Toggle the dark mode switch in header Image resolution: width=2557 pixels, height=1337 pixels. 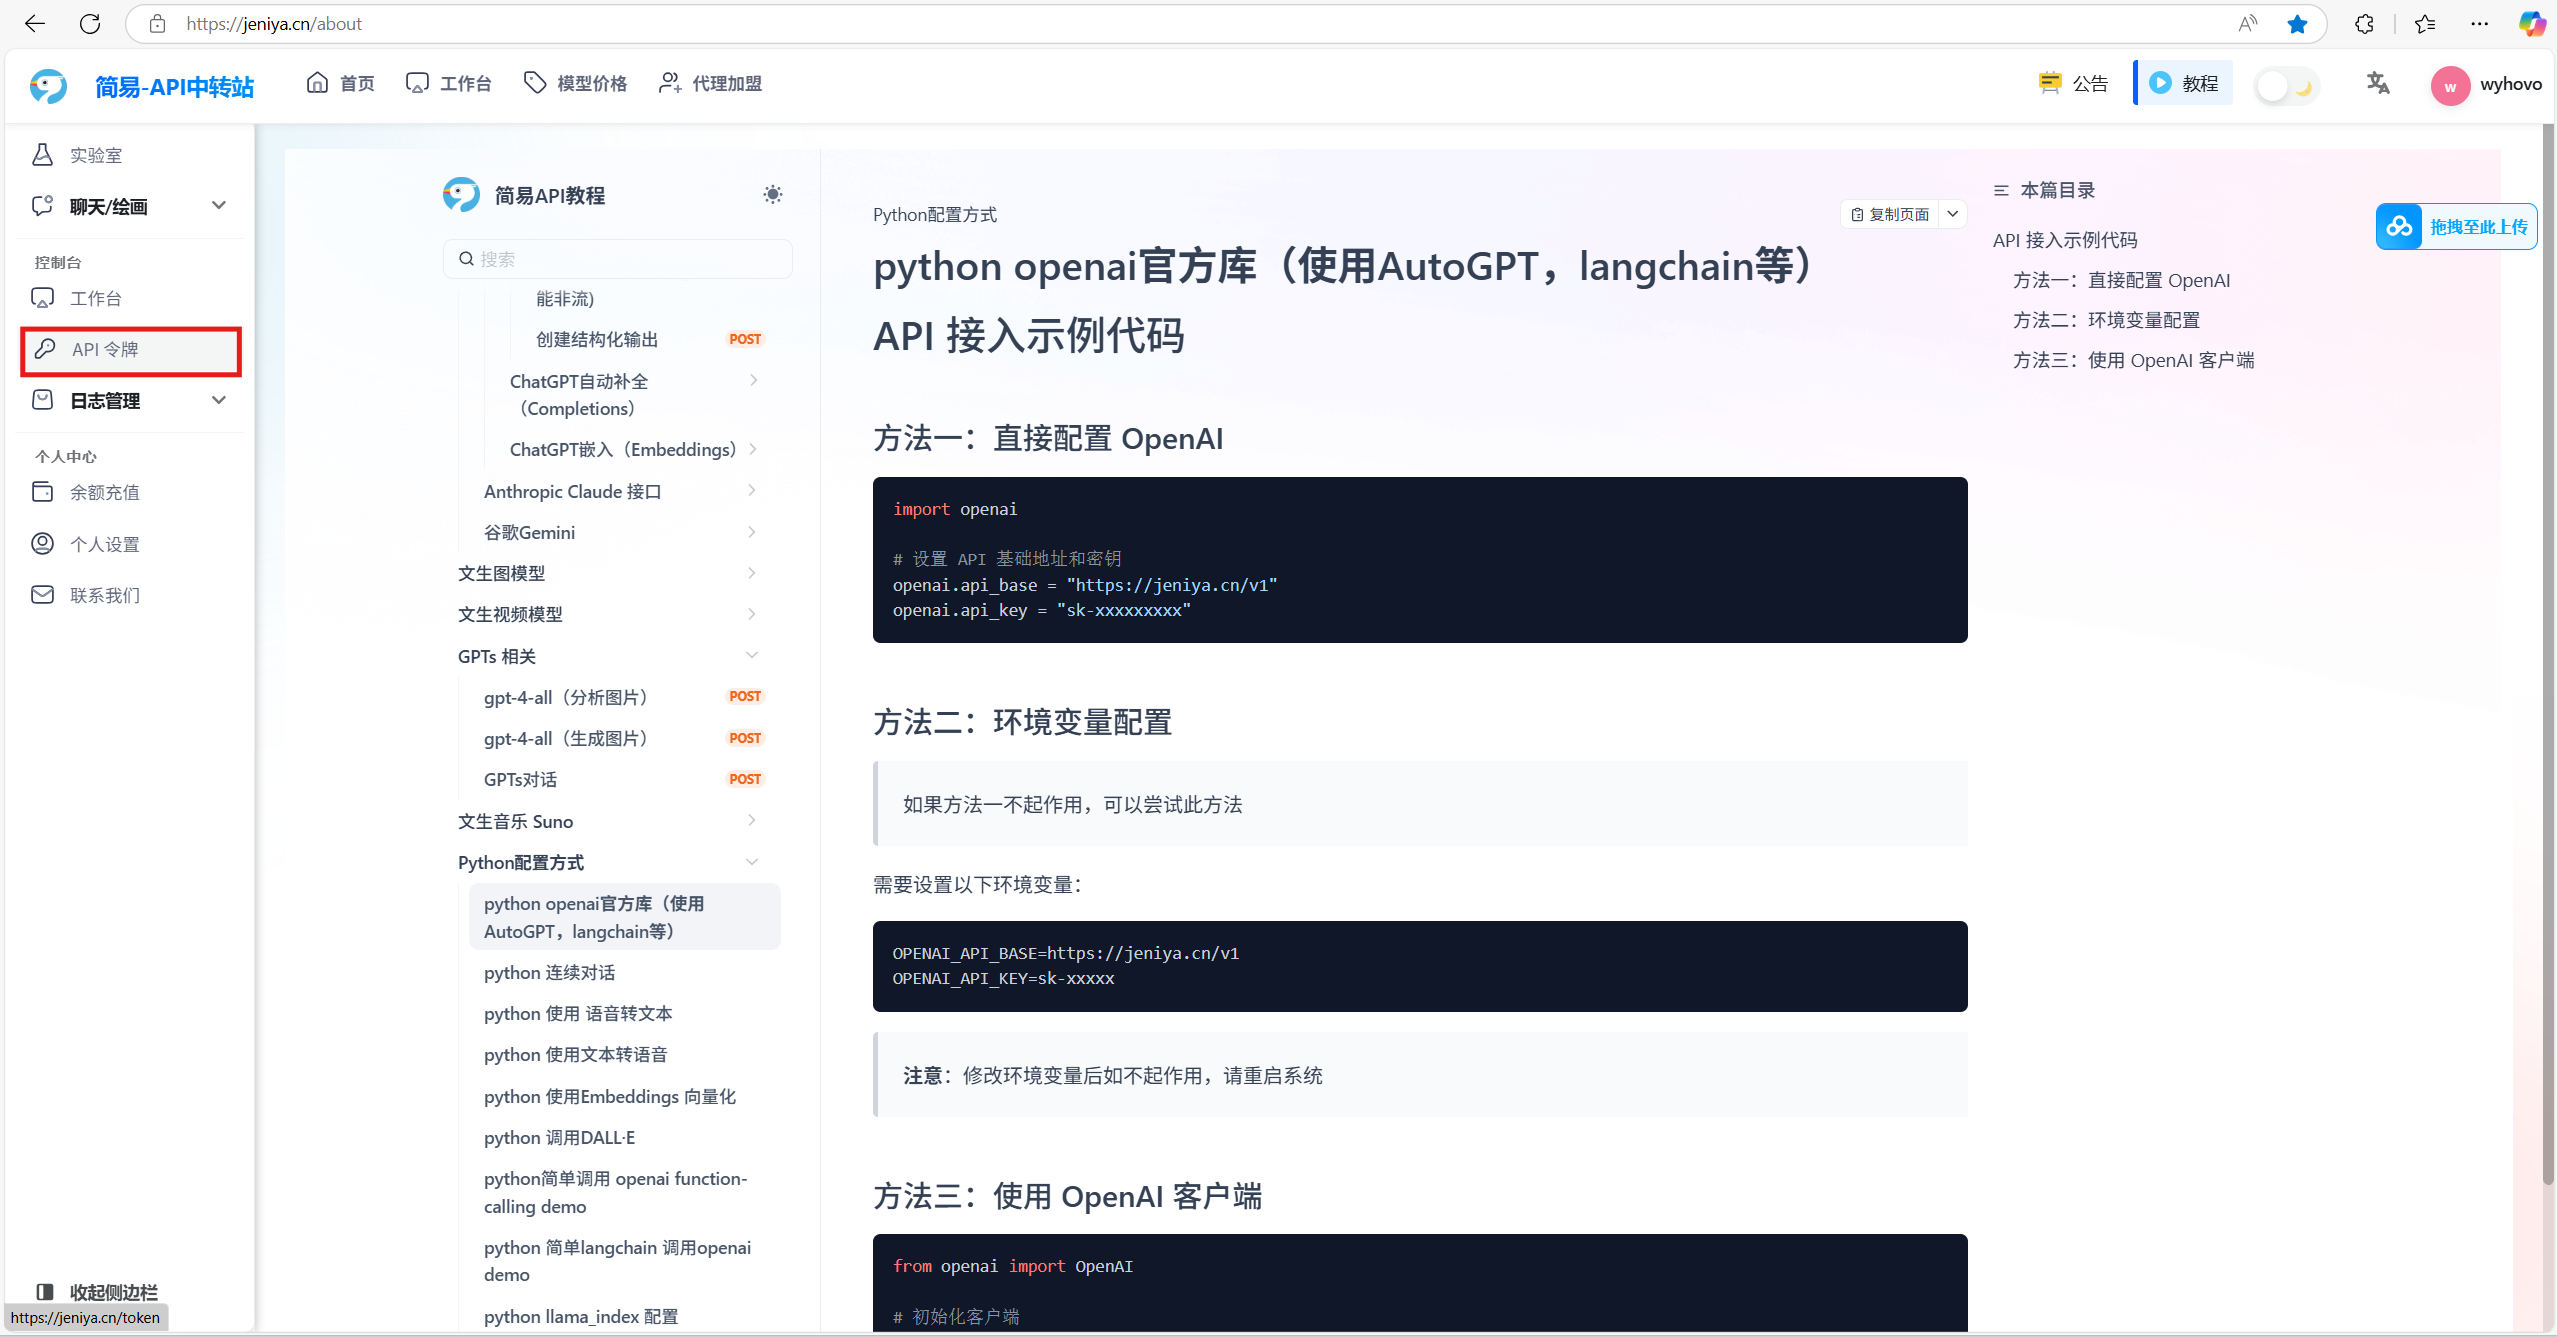(2286, 86)
